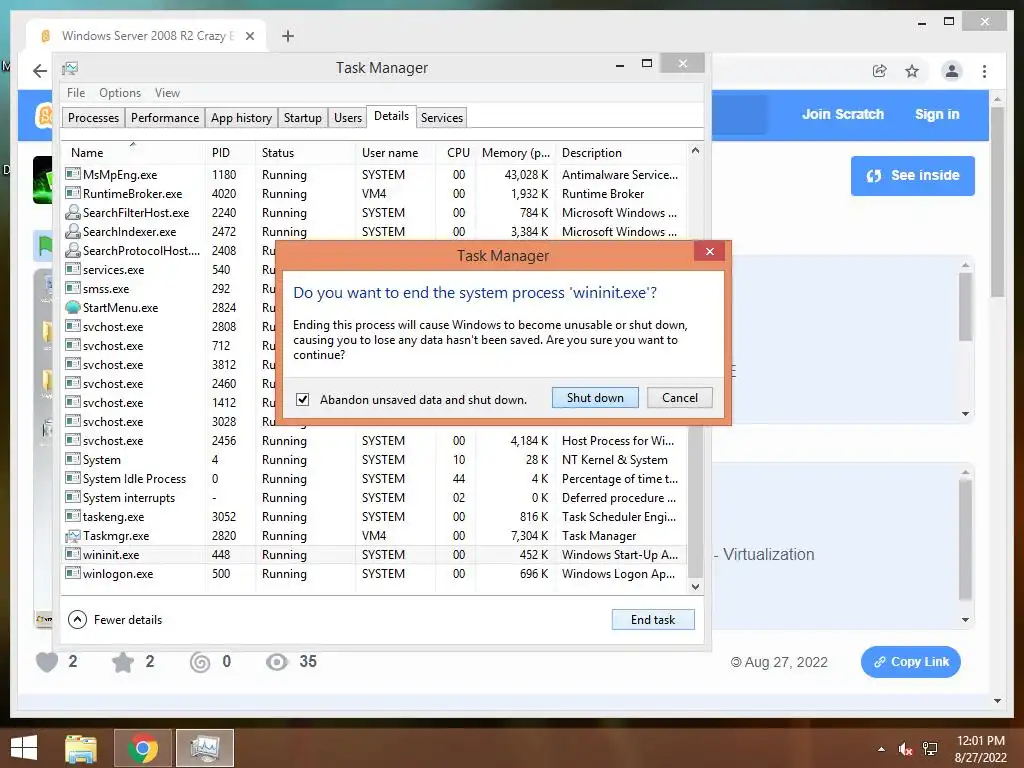Open the network tray icon

point(930,749)
